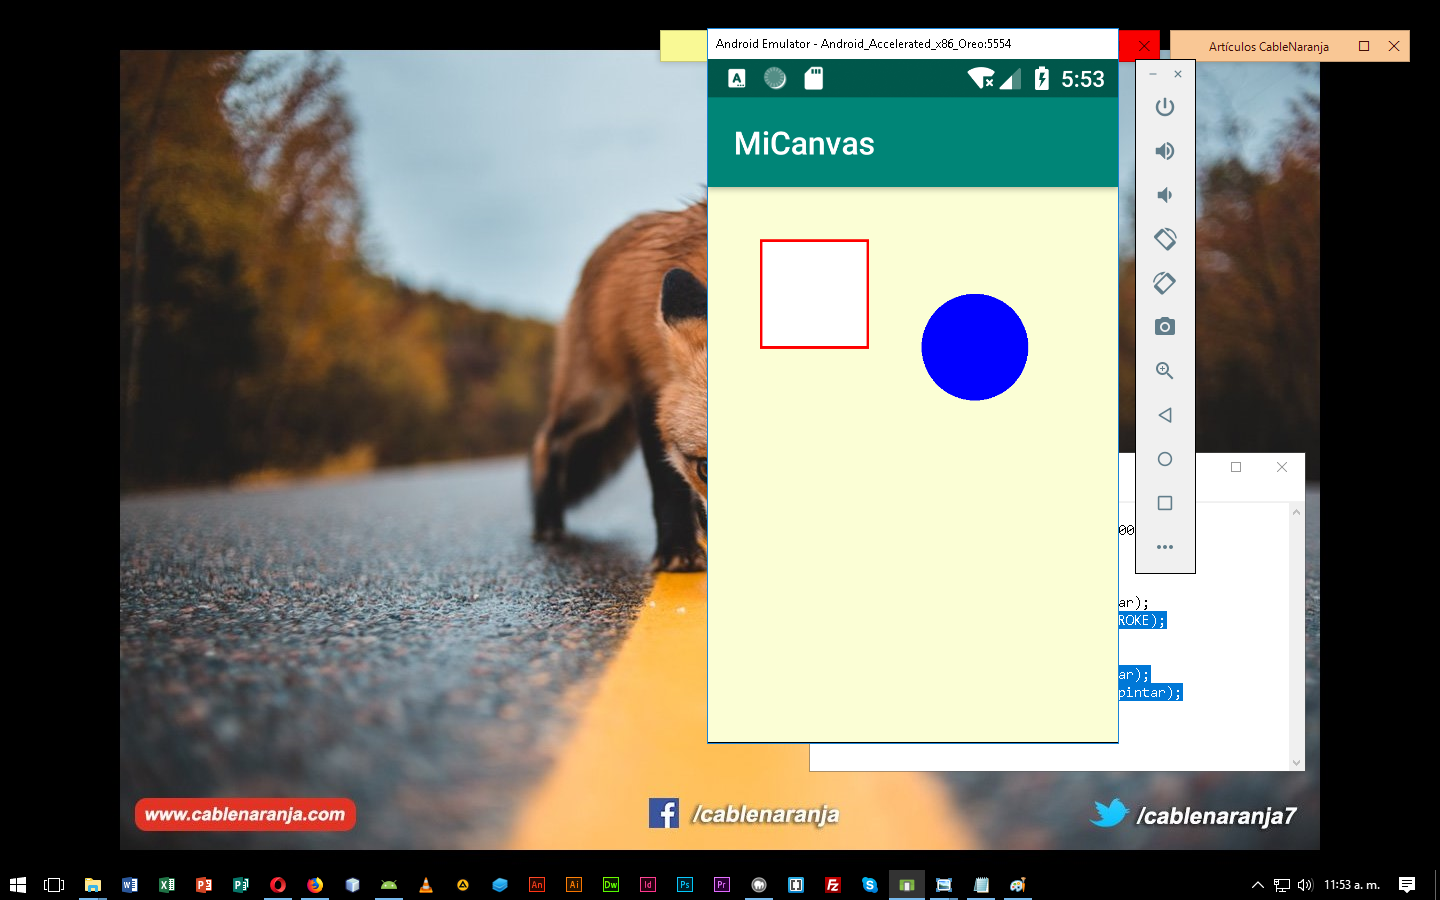This screenshot has width=1440, height=900.
Task: Switch to the Artículos CableNaranja window
Action: [1268, 46]
